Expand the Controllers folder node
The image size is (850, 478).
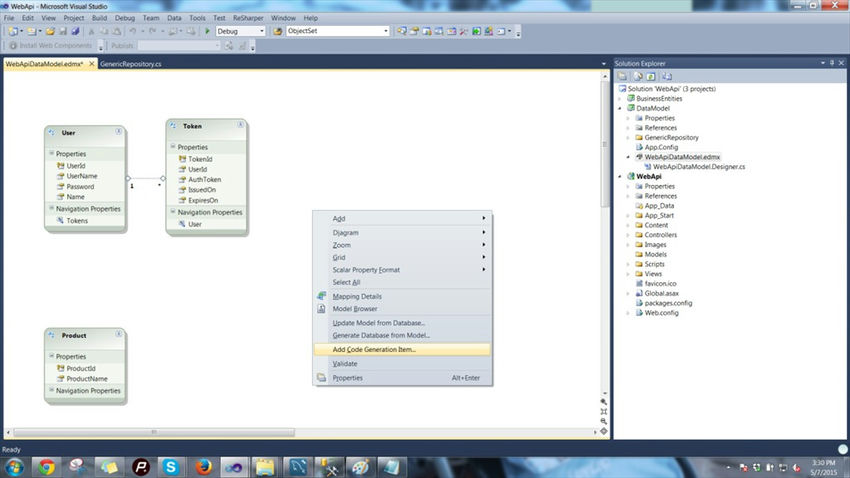[629, 235]
